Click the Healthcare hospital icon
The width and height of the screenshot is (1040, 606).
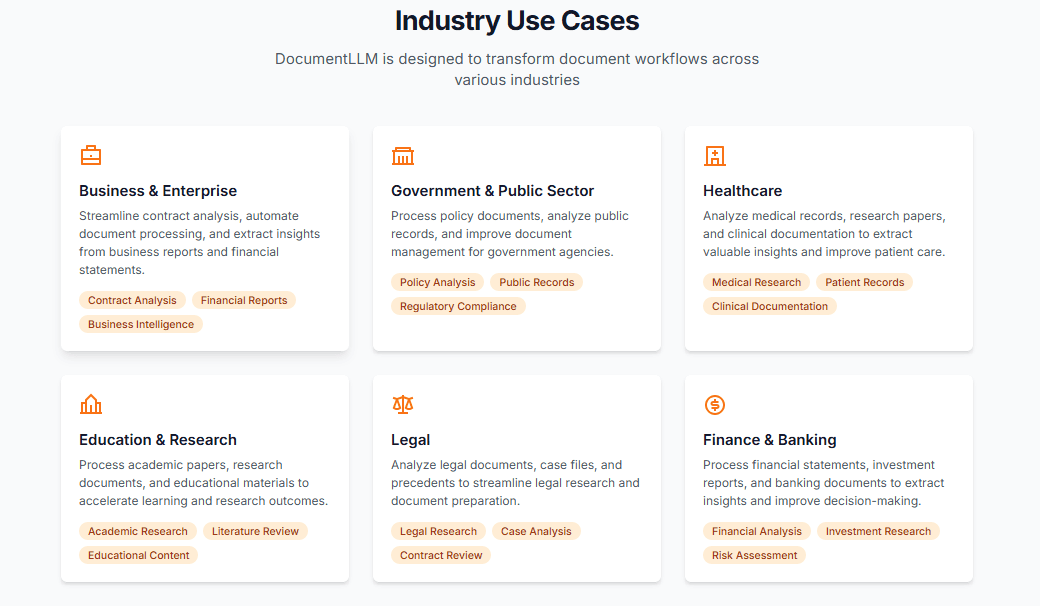tap(715, 156)
